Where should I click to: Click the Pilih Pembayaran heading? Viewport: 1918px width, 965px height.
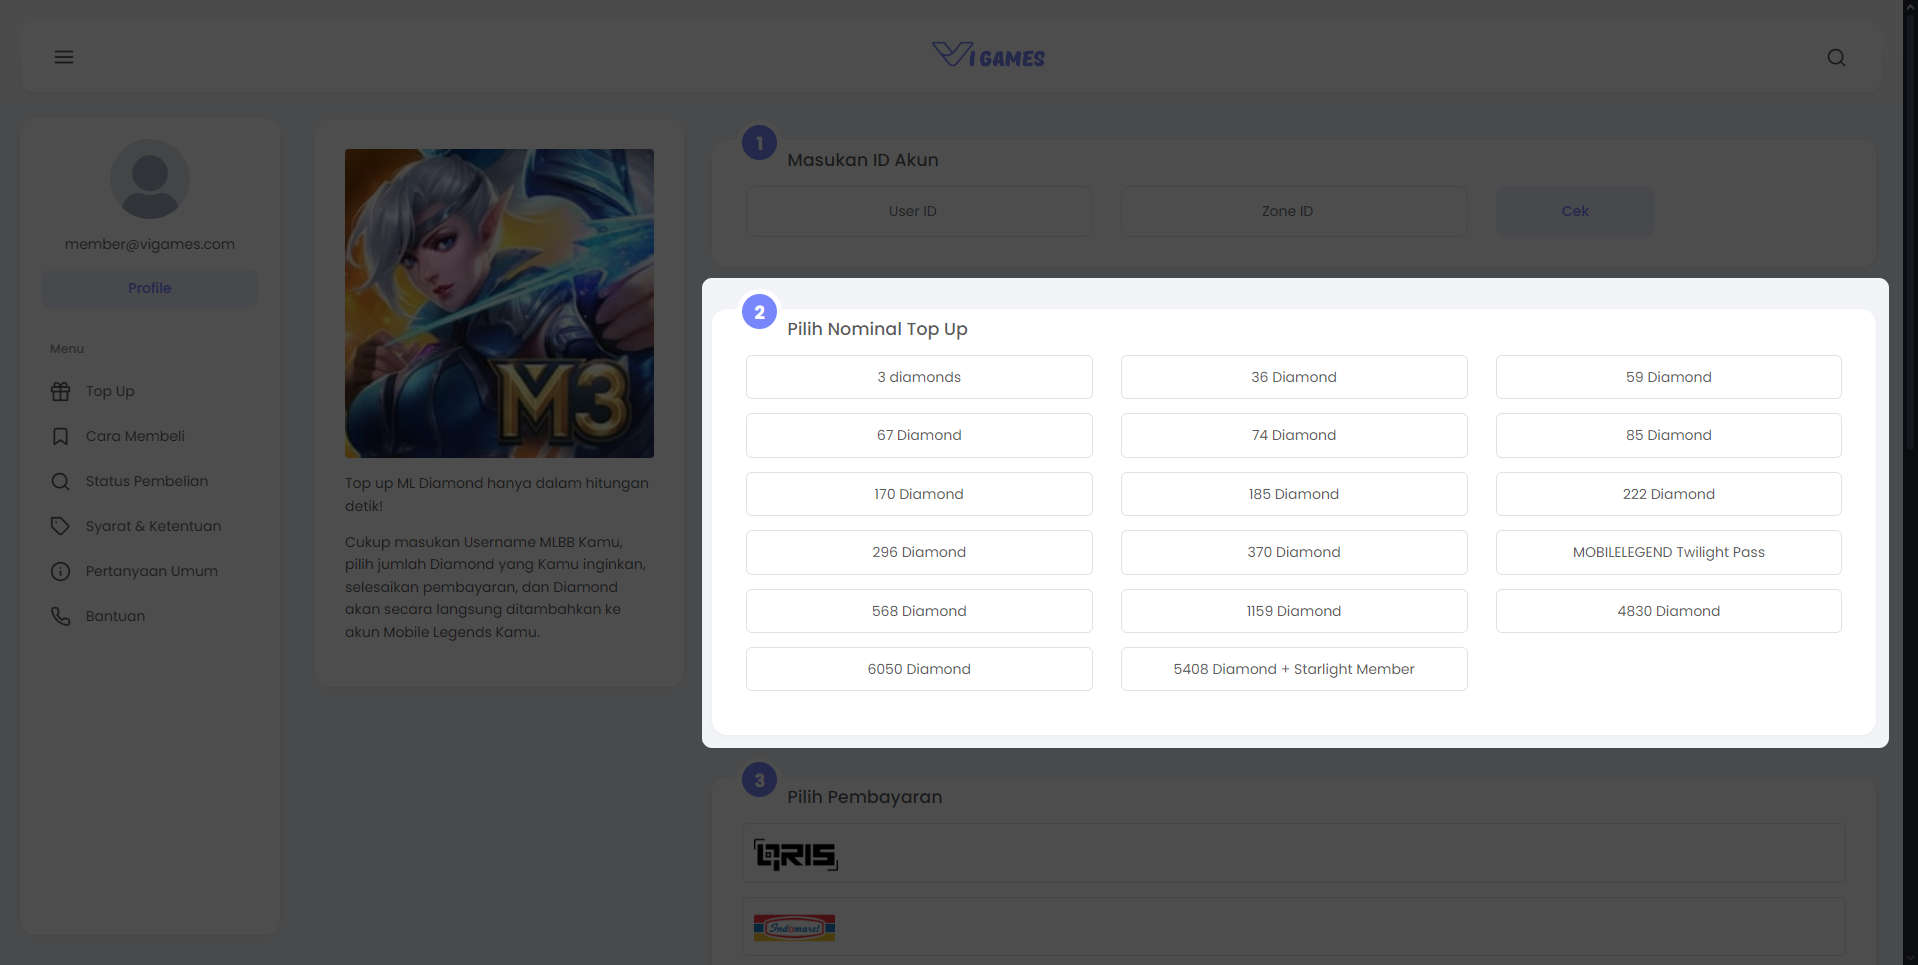point(865,797)
